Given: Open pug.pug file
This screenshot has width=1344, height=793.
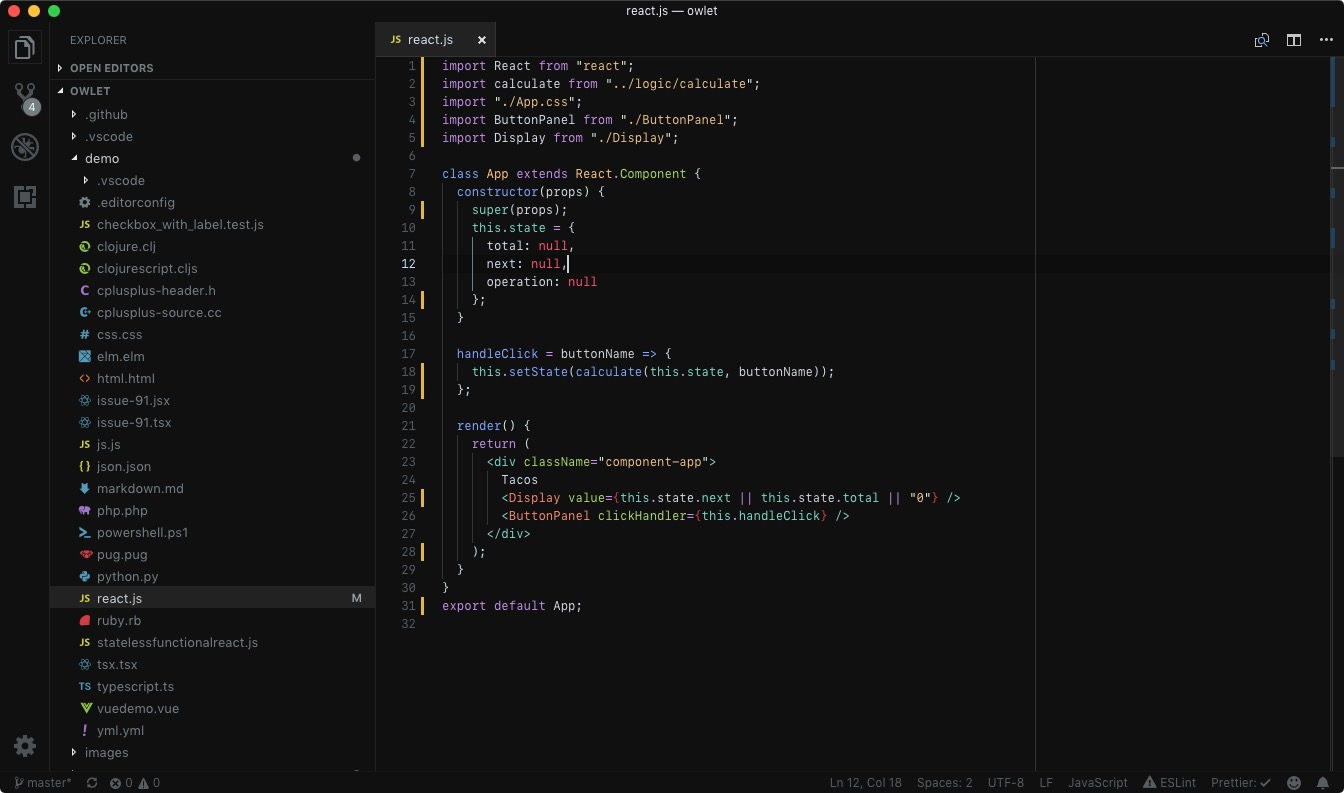Looking at the screenshot, I should tap(212, 554).
